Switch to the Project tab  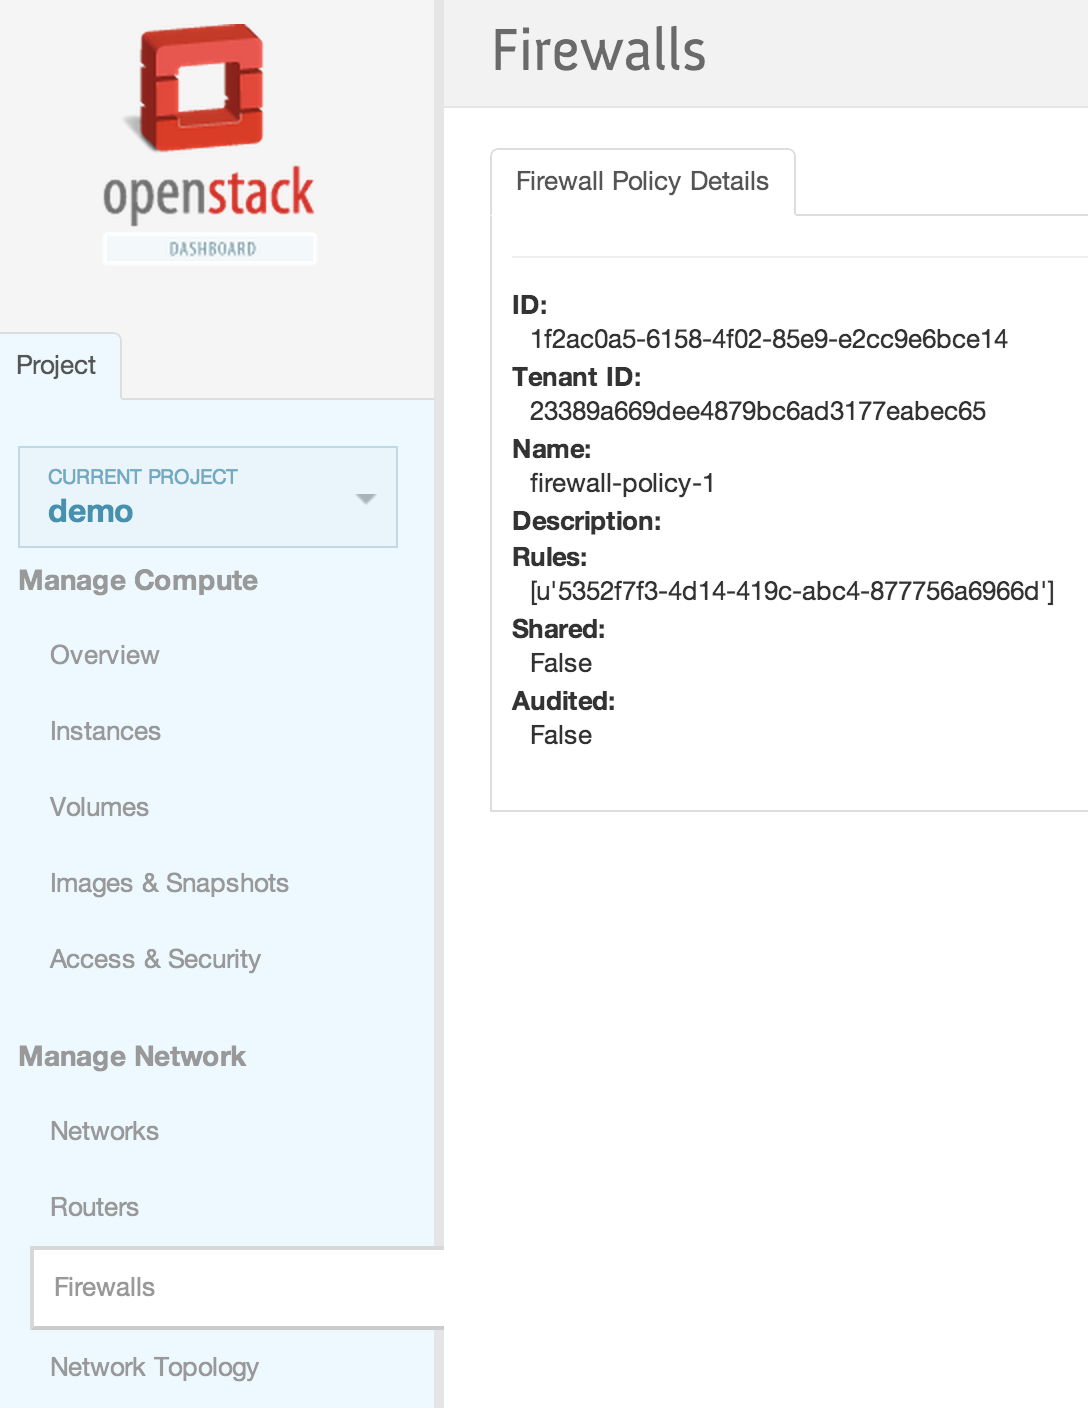(x=57, y=366)
